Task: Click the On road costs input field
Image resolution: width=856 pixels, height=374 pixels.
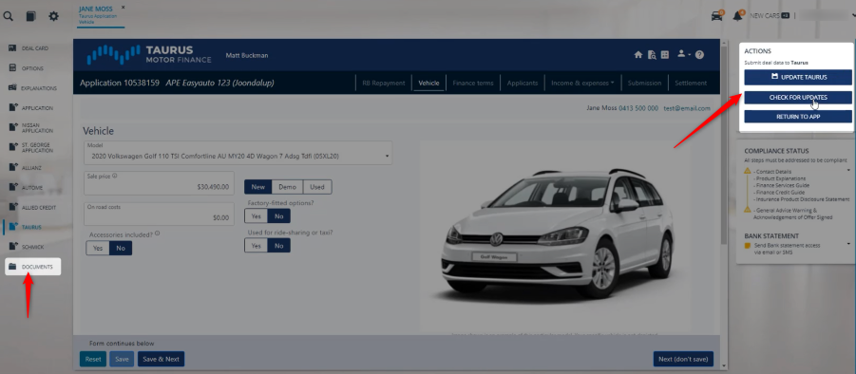Action: 159,214
